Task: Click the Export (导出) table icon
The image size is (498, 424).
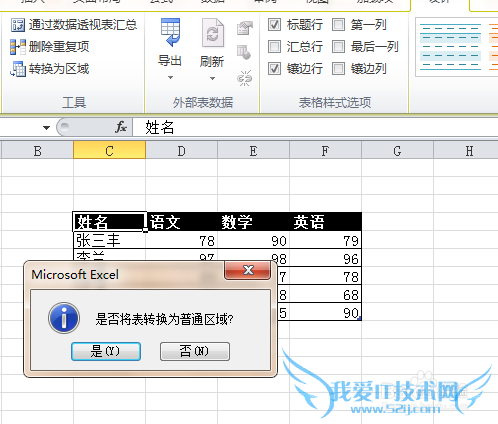Action: [x=170, y=32]
